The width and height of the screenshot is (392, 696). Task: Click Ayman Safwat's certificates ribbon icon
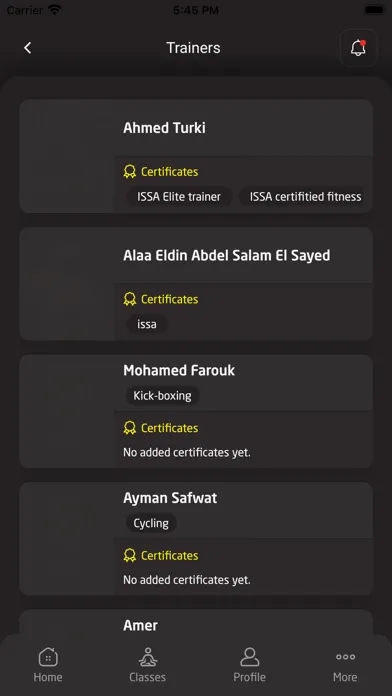click(x=130, y=555)
